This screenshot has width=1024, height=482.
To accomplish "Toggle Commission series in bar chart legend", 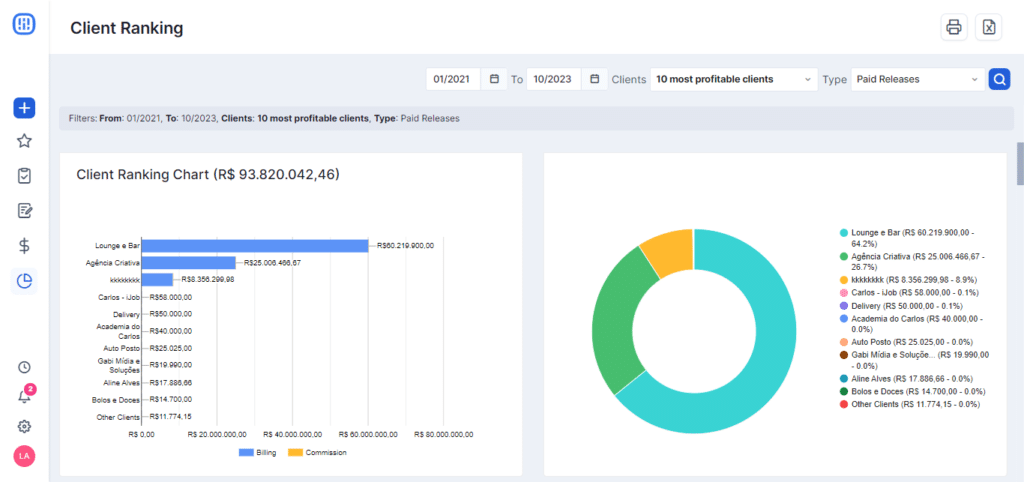I will (x=317, y=453).
